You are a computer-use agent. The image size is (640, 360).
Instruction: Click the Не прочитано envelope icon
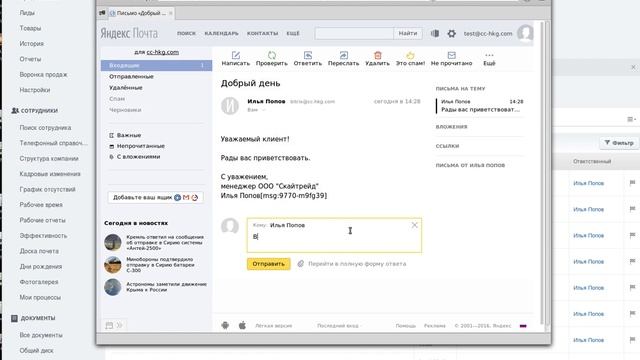pyautogui.click(x=451, y=55)
